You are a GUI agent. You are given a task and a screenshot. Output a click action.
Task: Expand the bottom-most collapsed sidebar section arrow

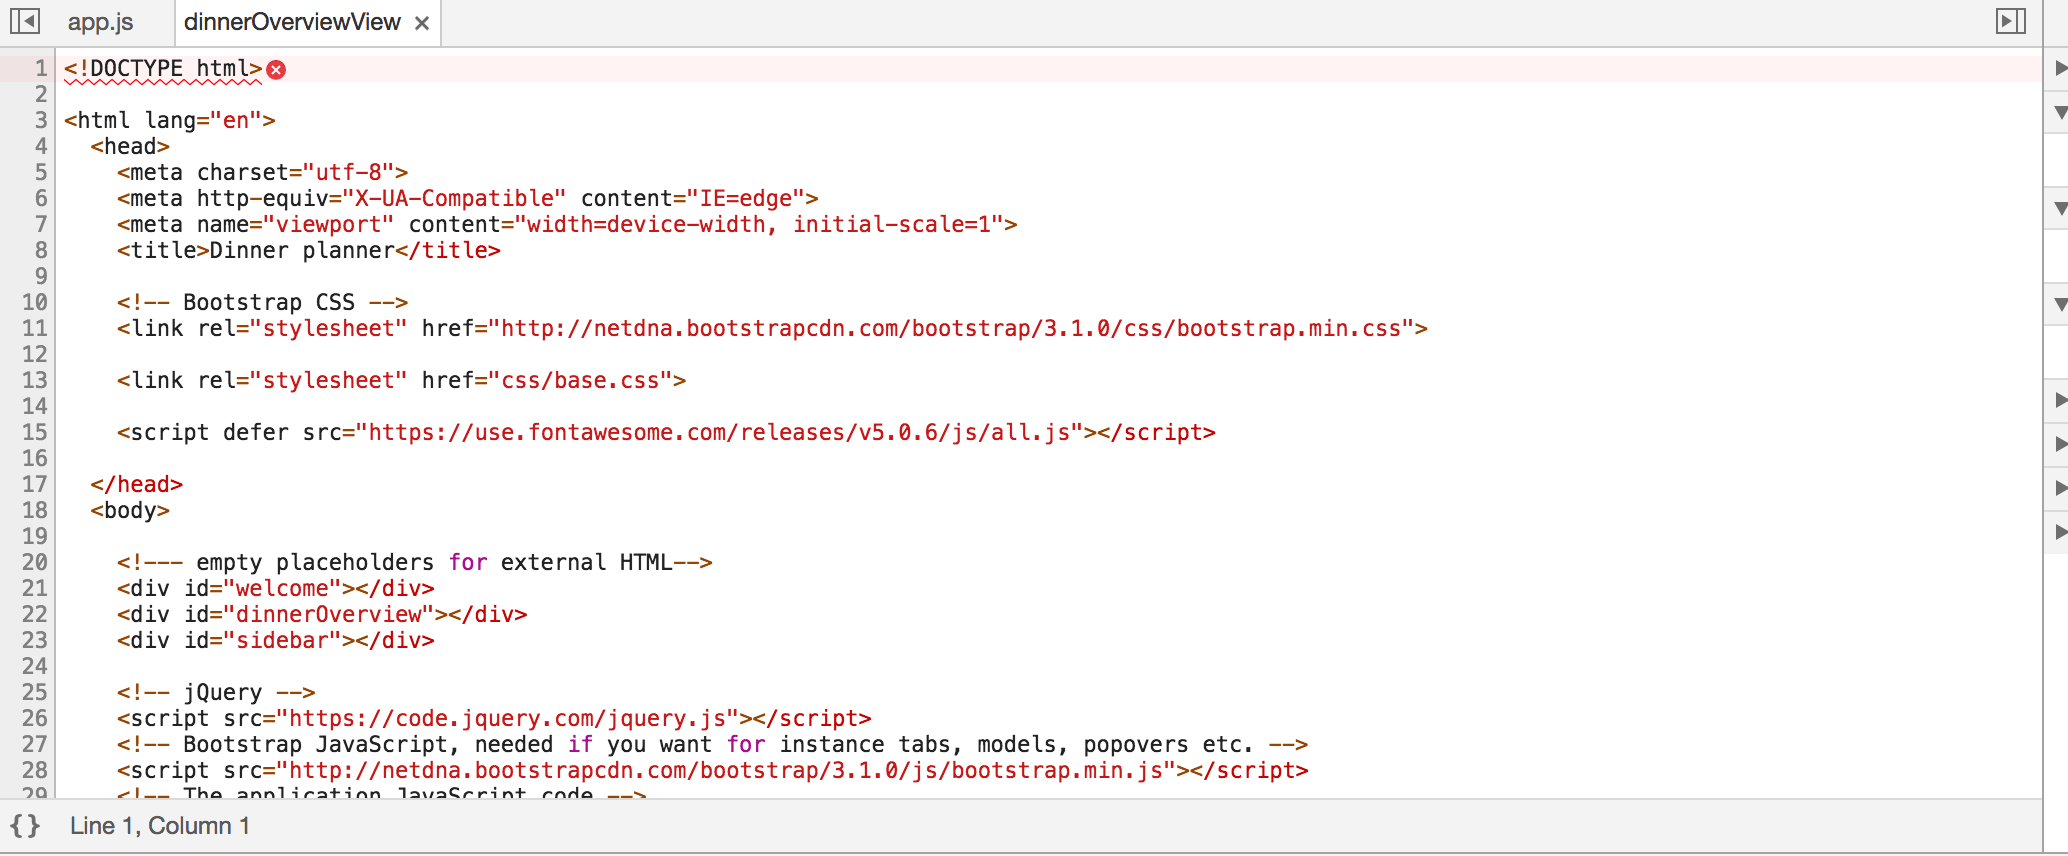[2060, 532]
